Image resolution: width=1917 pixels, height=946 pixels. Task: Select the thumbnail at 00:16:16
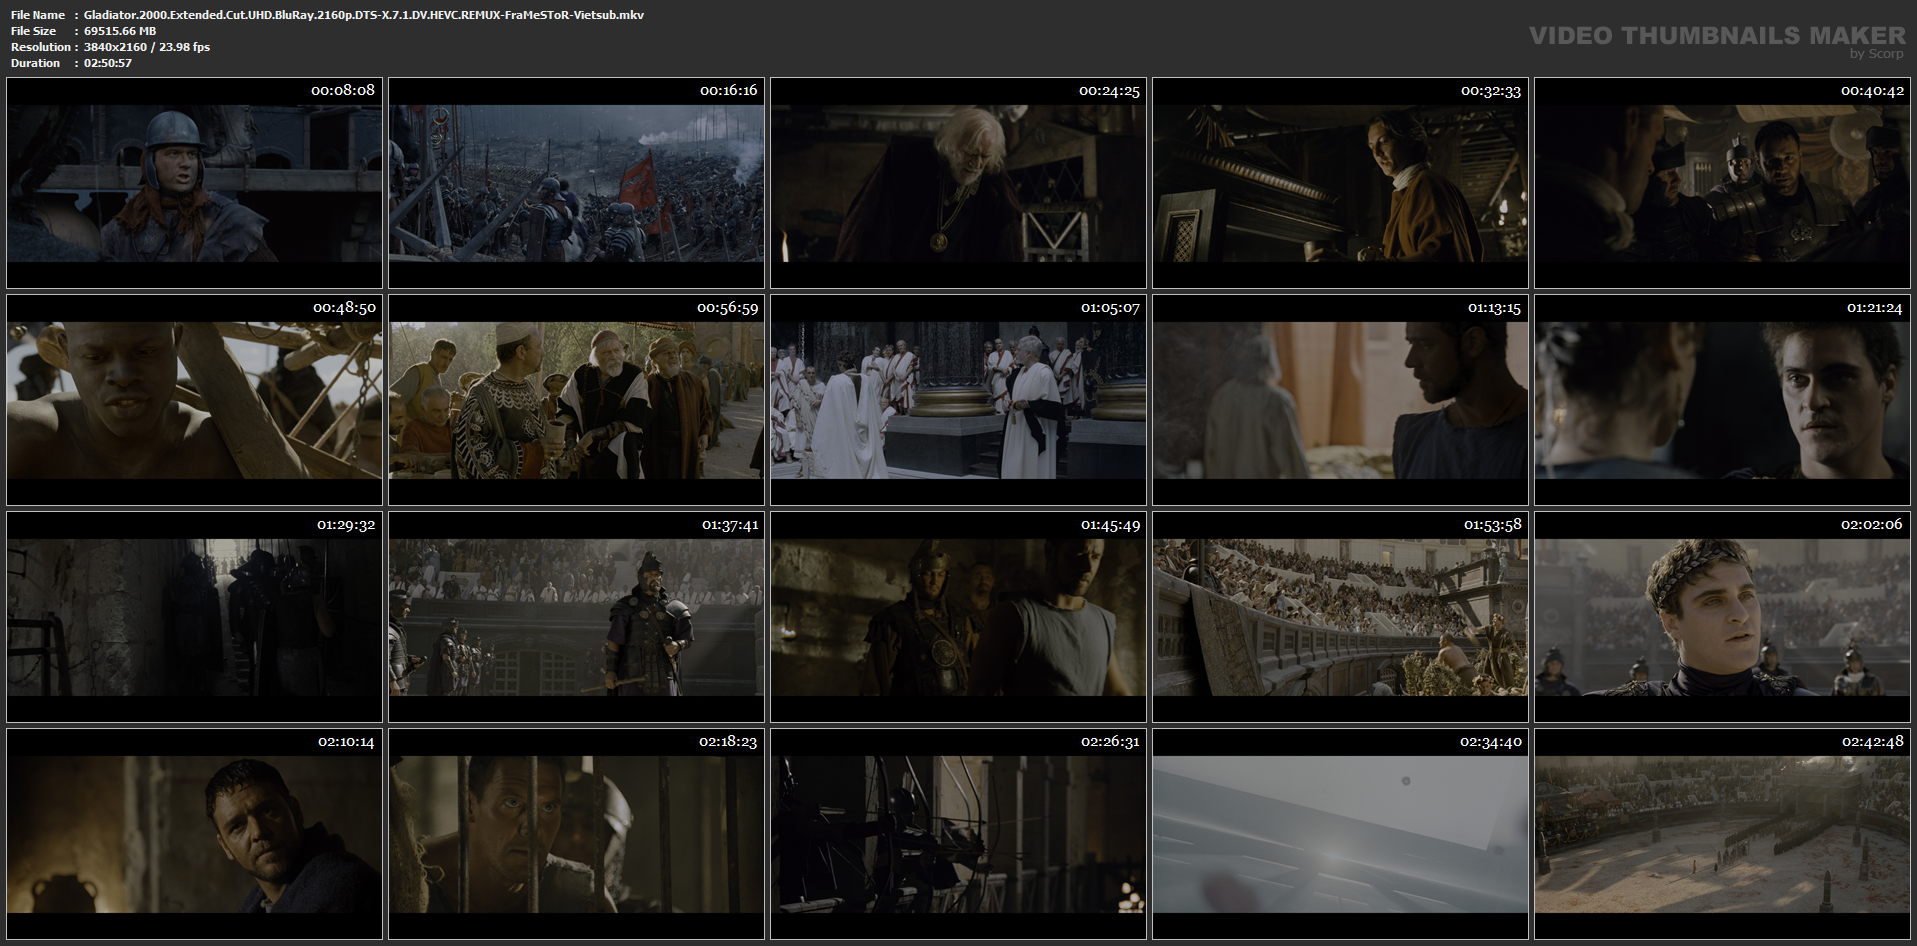[x=576, y=183]
